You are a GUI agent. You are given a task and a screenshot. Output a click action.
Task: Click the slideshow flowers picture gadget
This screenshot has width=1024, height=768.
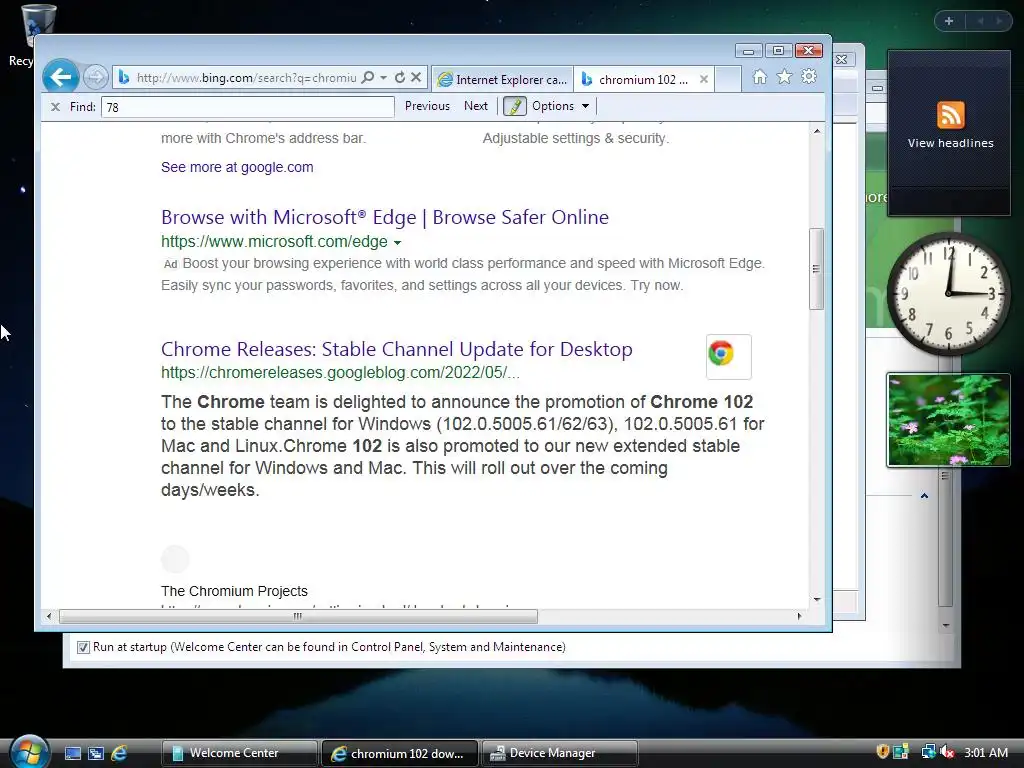click(948, 420)
